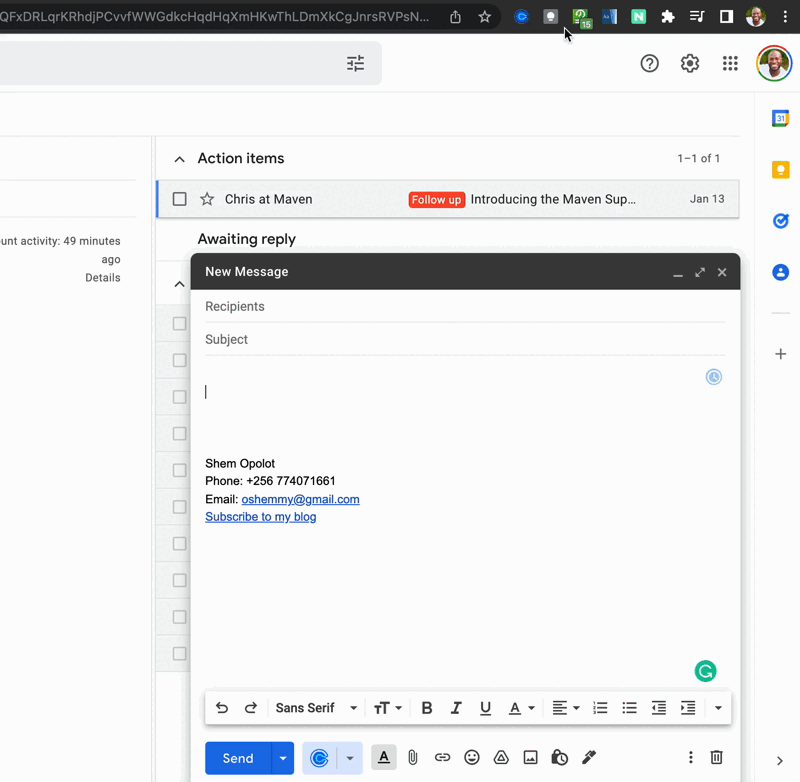Image resolution: width=800 pixels, height=782 pixels.
Task: Open the text color picker
Action: 521,708
